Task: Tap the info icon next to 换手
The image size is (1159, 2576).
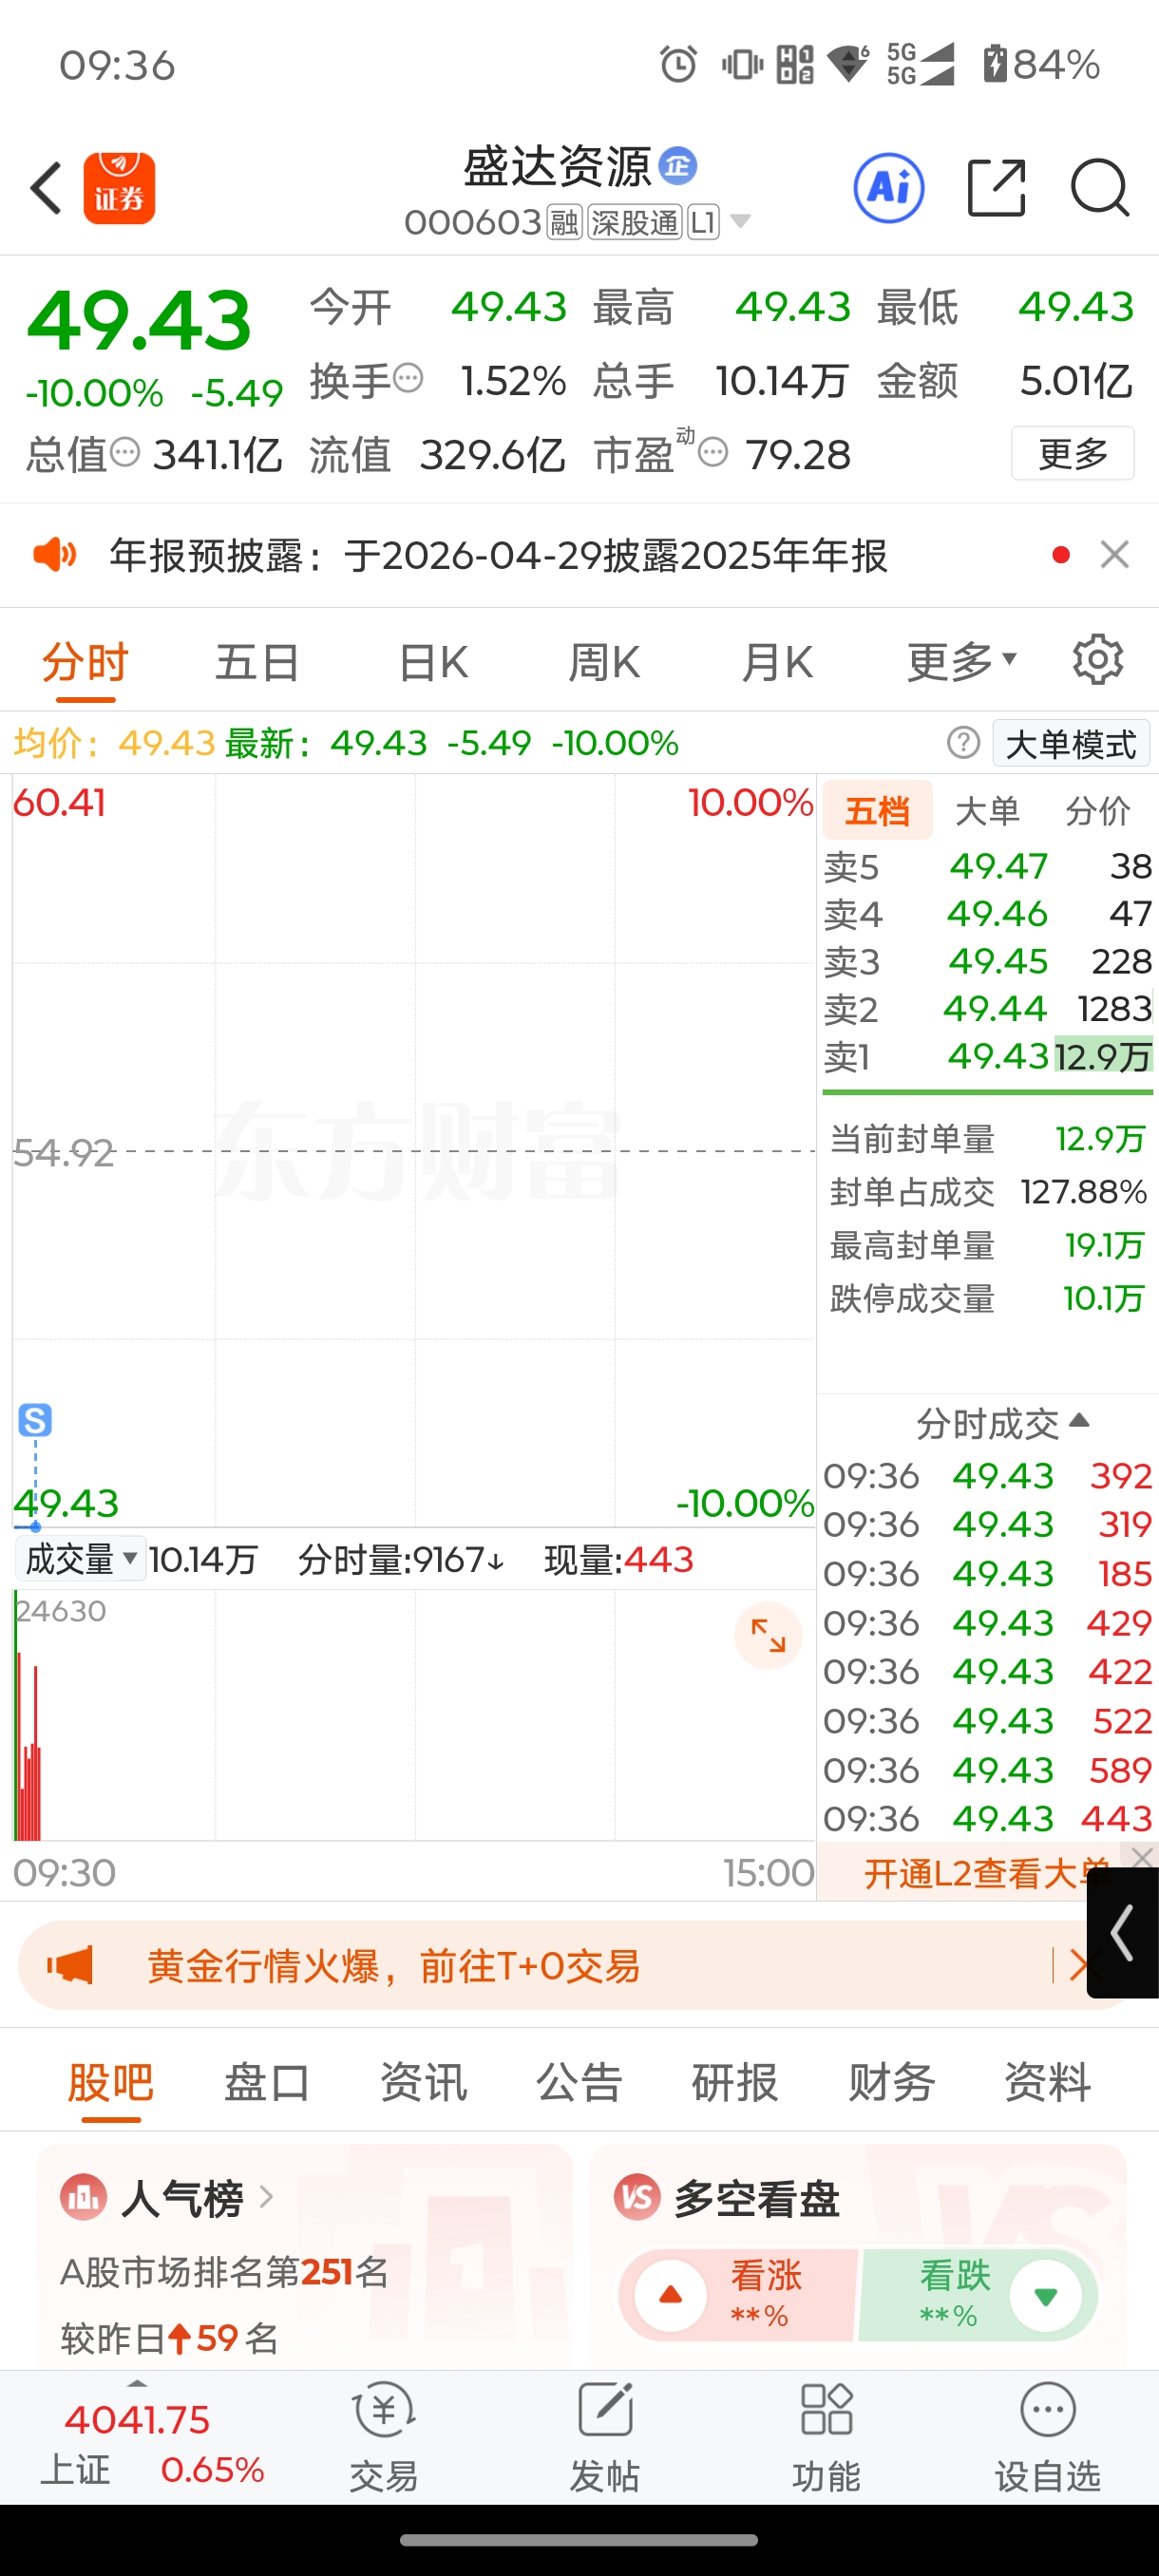Action: [x=408, y=379]
